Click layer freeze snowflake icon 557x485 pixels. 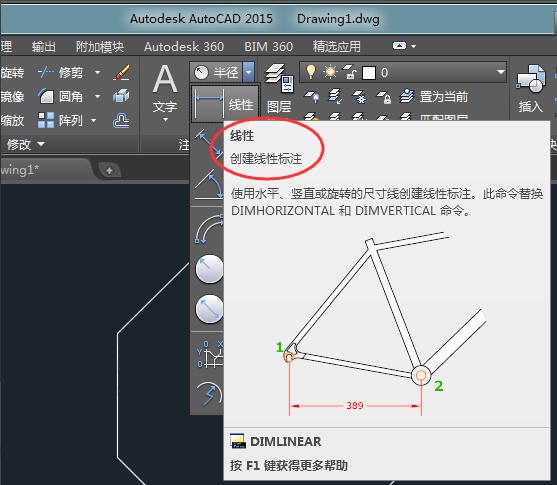tap(359, 96)
